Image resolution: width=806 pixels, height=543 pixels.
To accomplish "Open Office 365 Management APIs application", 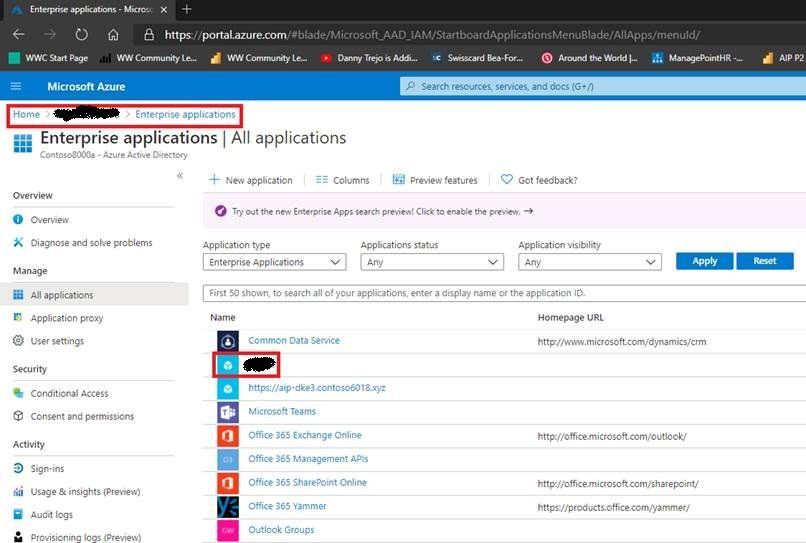I will (308, 459).
